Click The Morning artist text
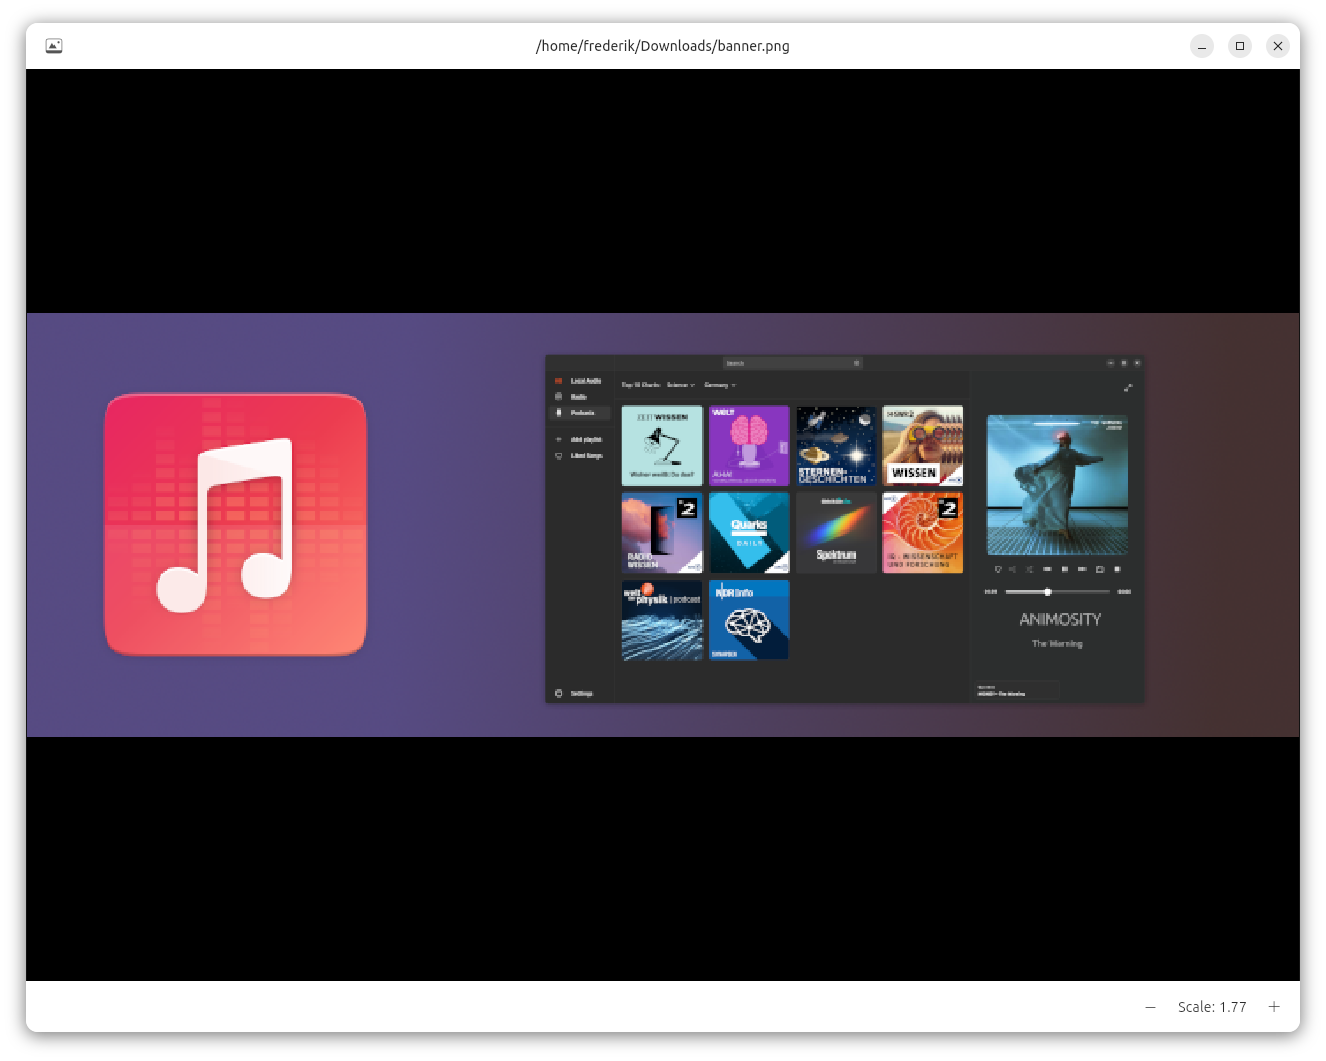Image resolution: width=1326 pixels, height=1061 pixels. pyautogui.click(x=1057, y=644)
